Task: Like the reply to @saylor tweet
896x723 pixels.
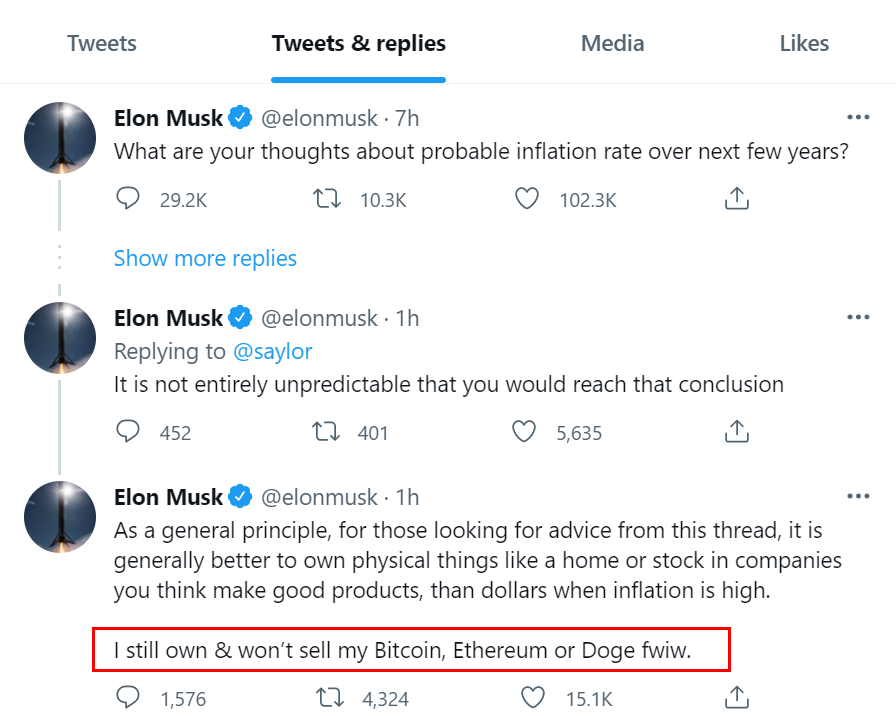Action: 525,432
